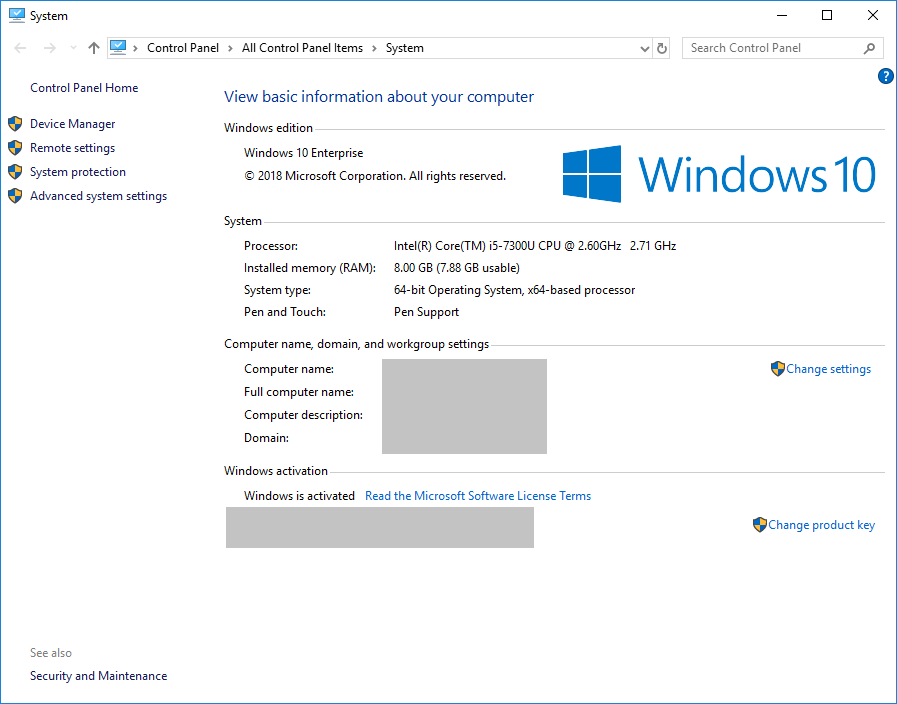Click the computer icon in address bar
The width and height of the screenshot is (897, 704).
118,47
